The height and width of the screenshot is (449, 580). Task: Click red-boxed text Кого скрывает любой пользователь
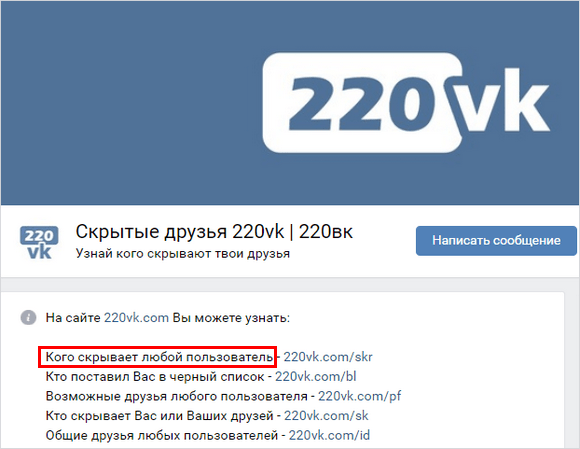pyautogui.click(x=159, y=357)
